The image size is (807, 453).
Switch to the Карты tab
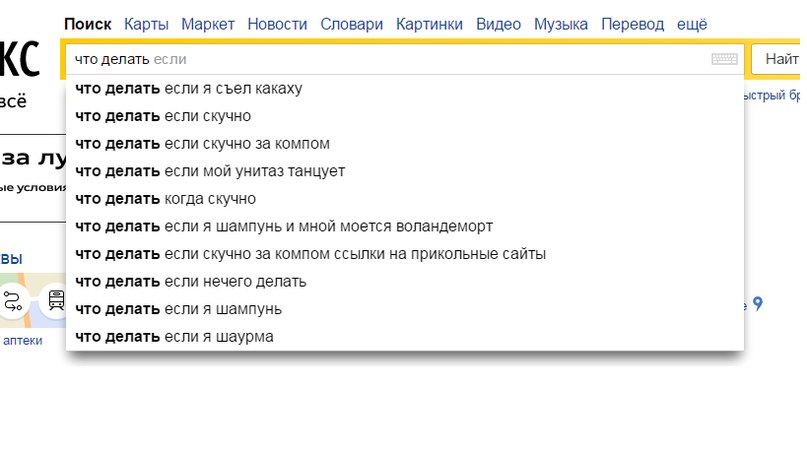click(x=146, y=24)
